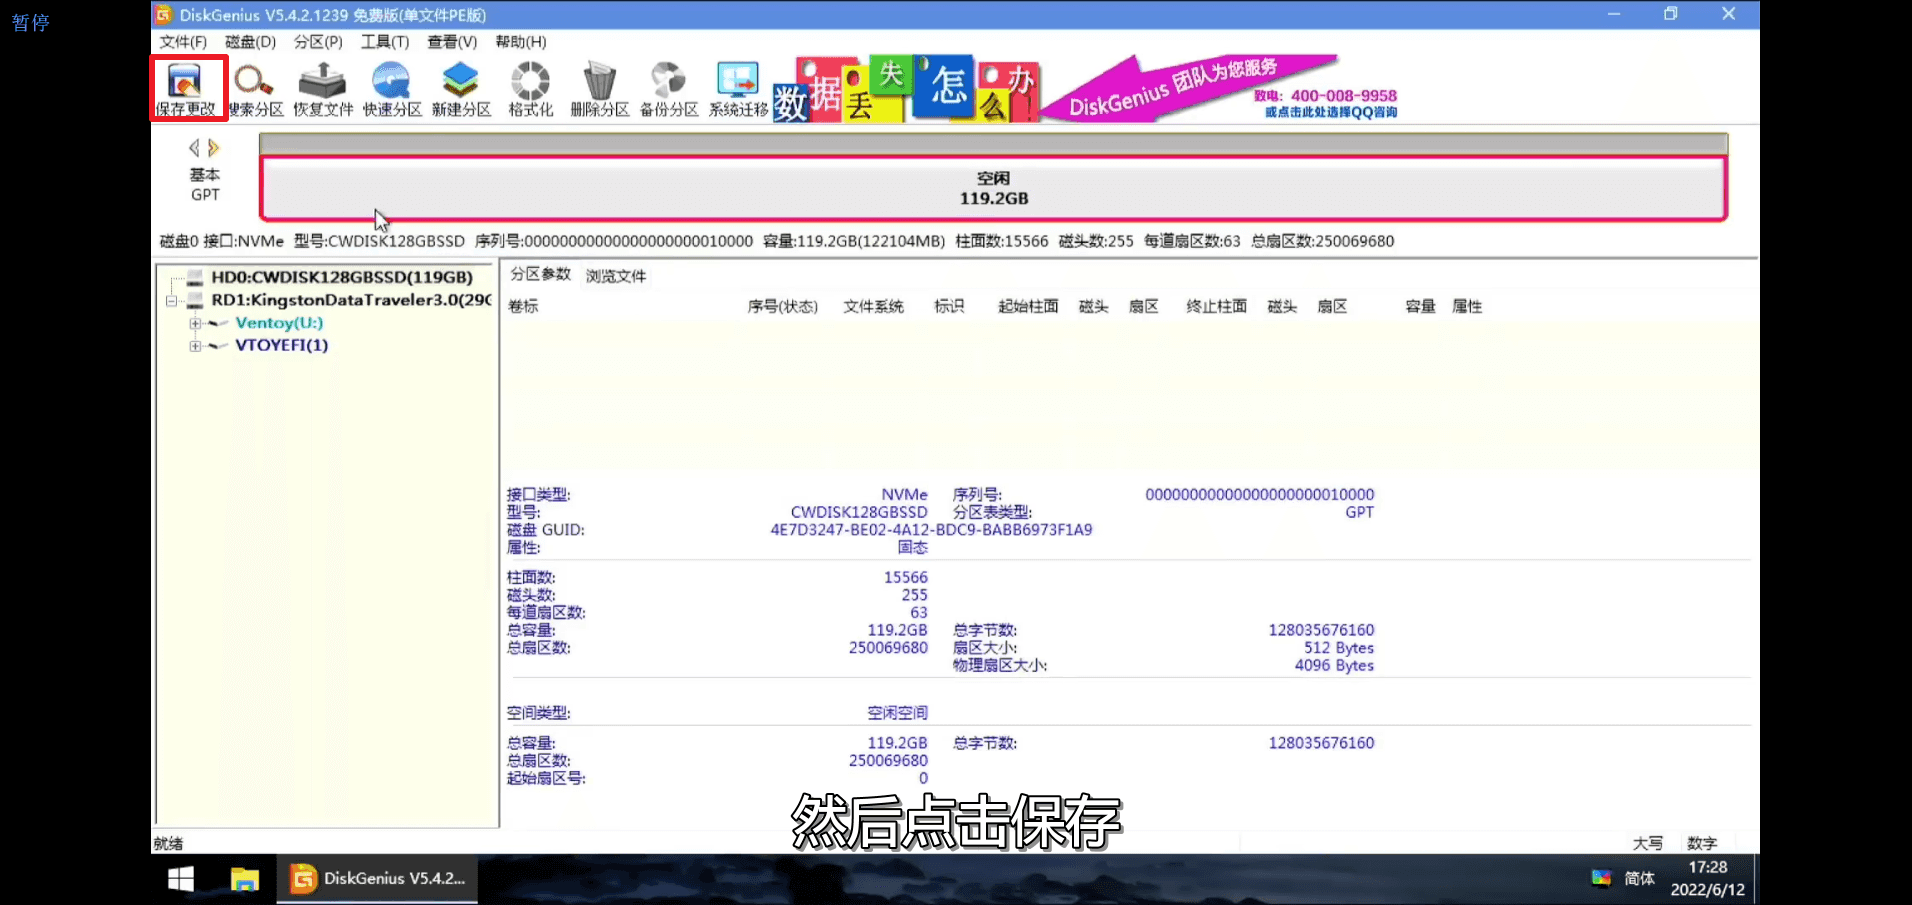Collapse the RD1:KingstonDataTraveler3.0 disk node

click(171, 301)
